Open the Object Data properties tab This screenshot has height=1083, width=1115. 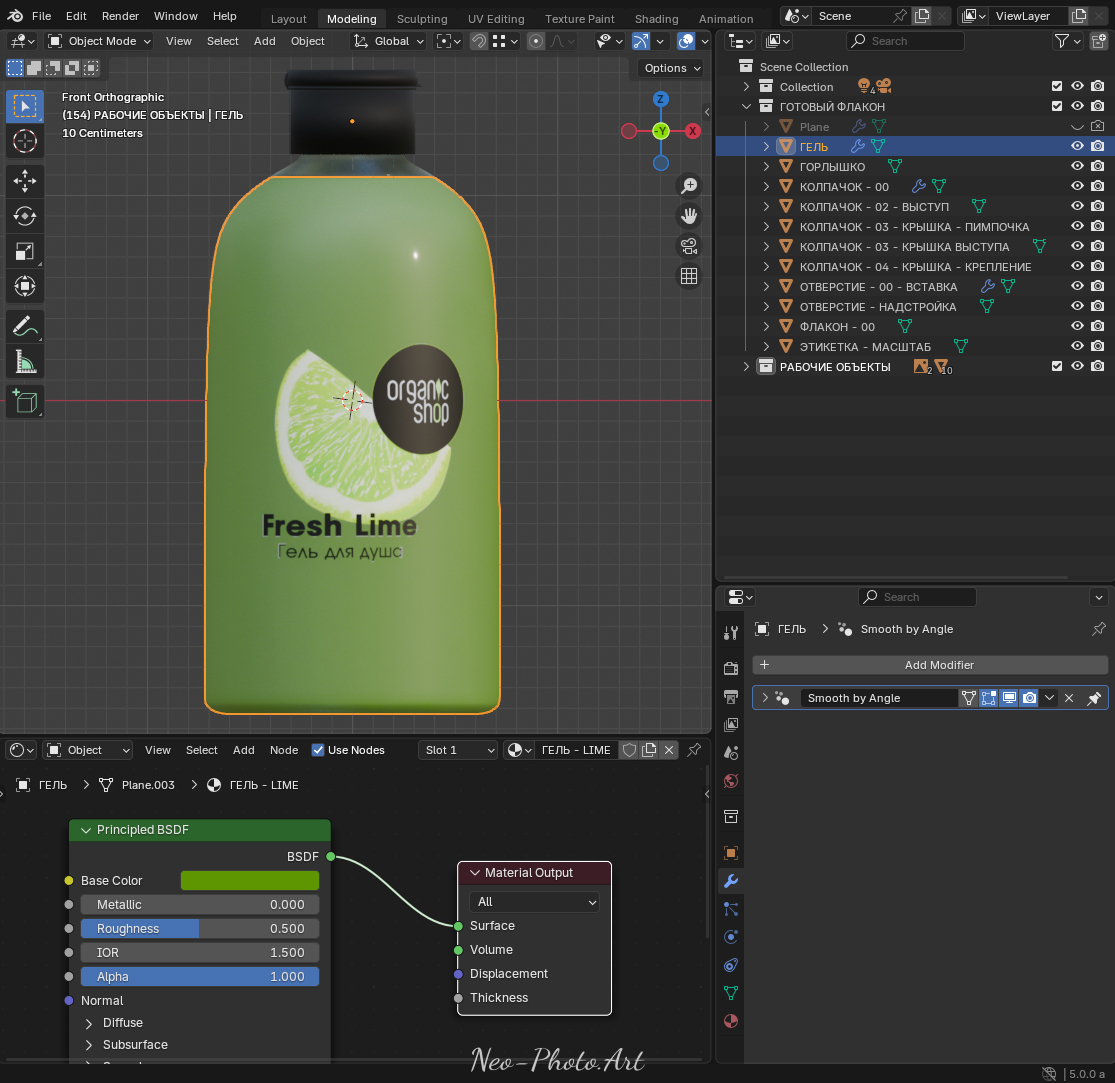(x=730, y=993)
